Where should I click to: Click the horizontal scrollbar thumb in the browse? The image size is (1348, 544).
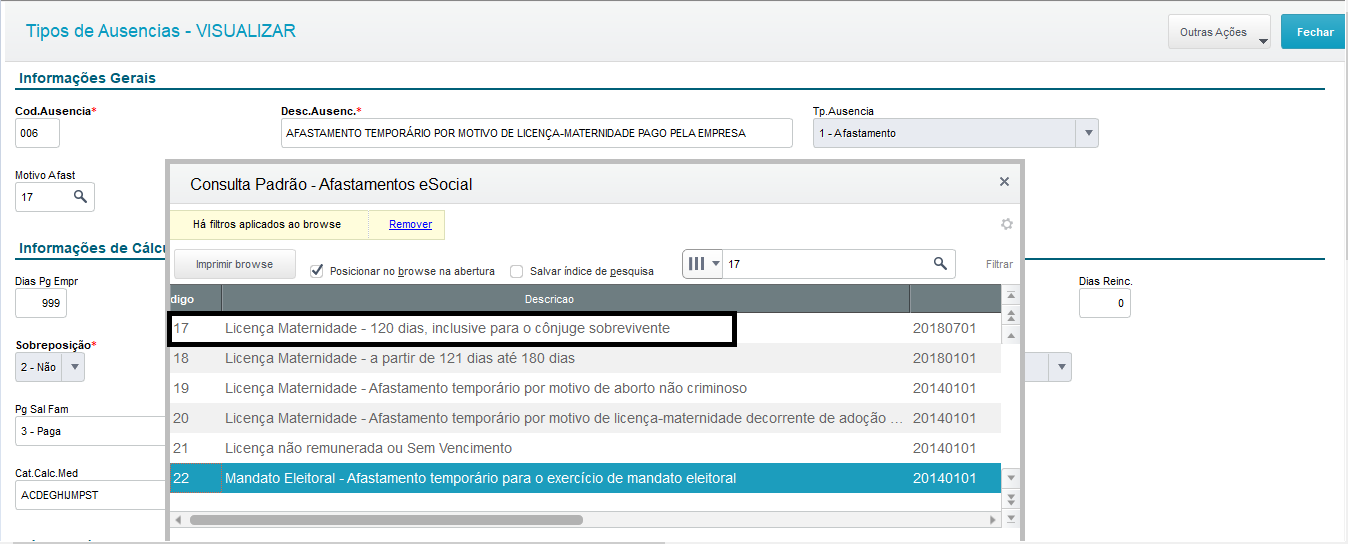(x=386, y=520)
